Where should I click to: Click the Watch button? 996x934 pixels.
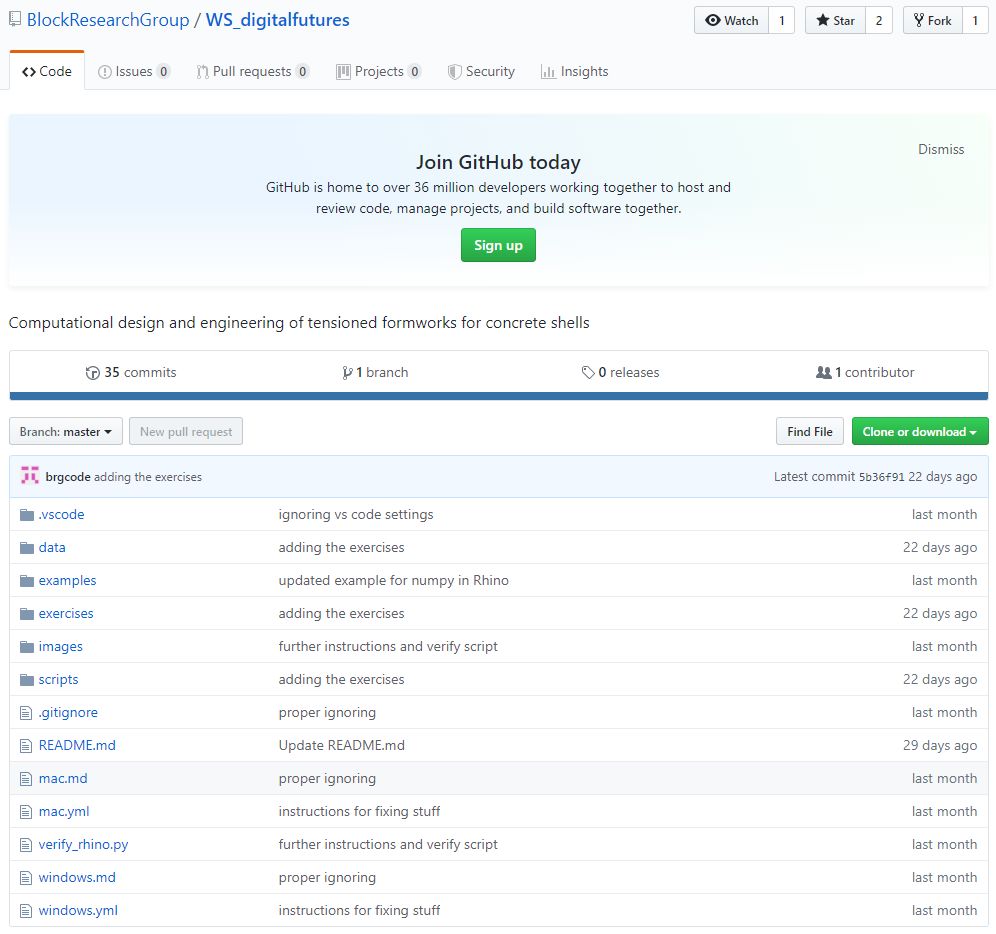732,20
